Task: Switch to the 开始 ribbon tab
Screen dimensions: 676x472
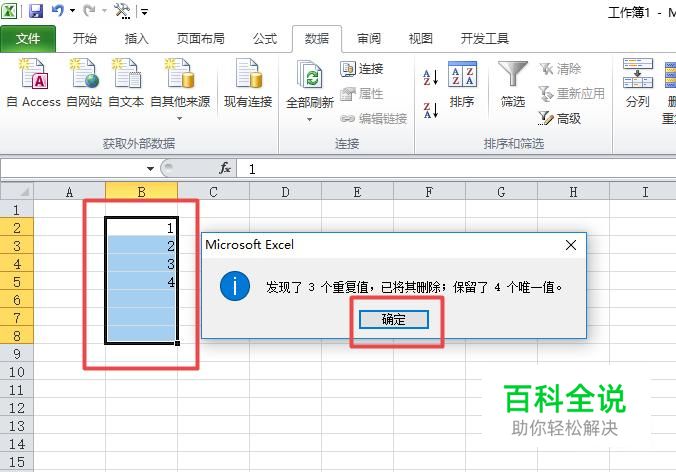Action: 84,39
